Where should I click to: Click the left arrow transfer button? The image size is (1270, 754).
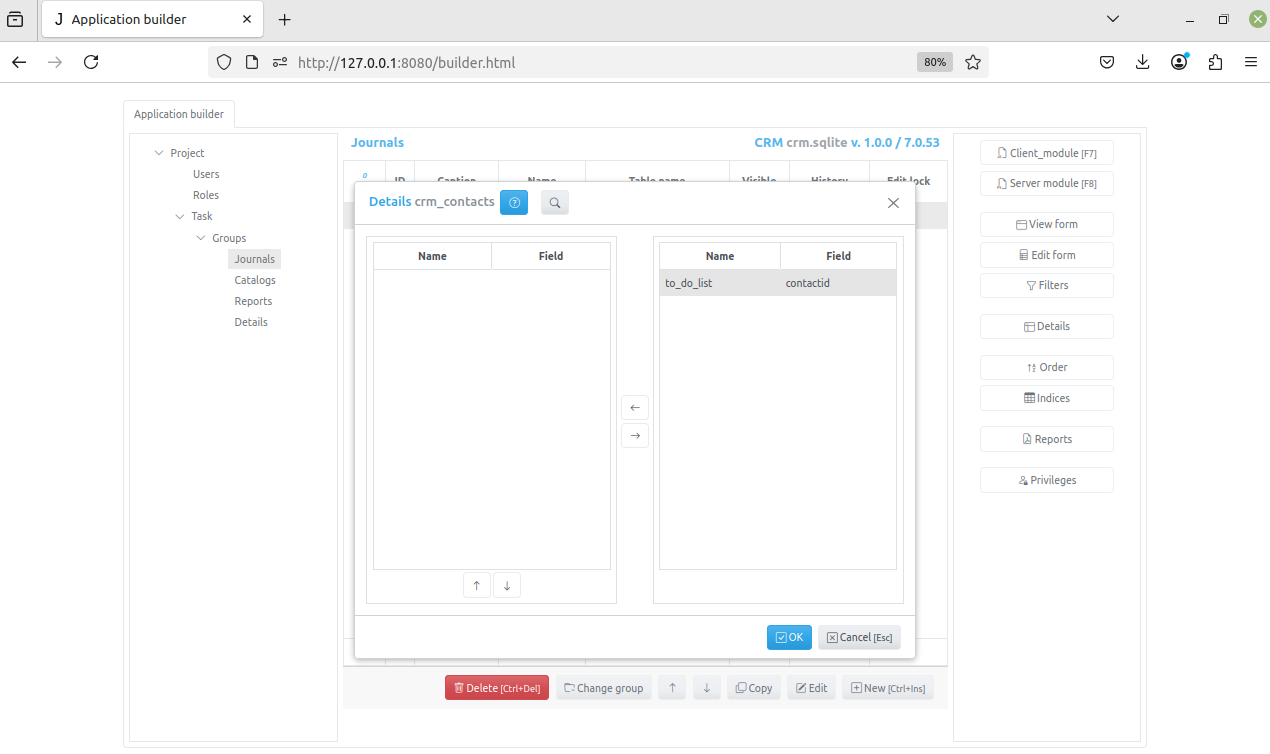click(x=635, y=408)
